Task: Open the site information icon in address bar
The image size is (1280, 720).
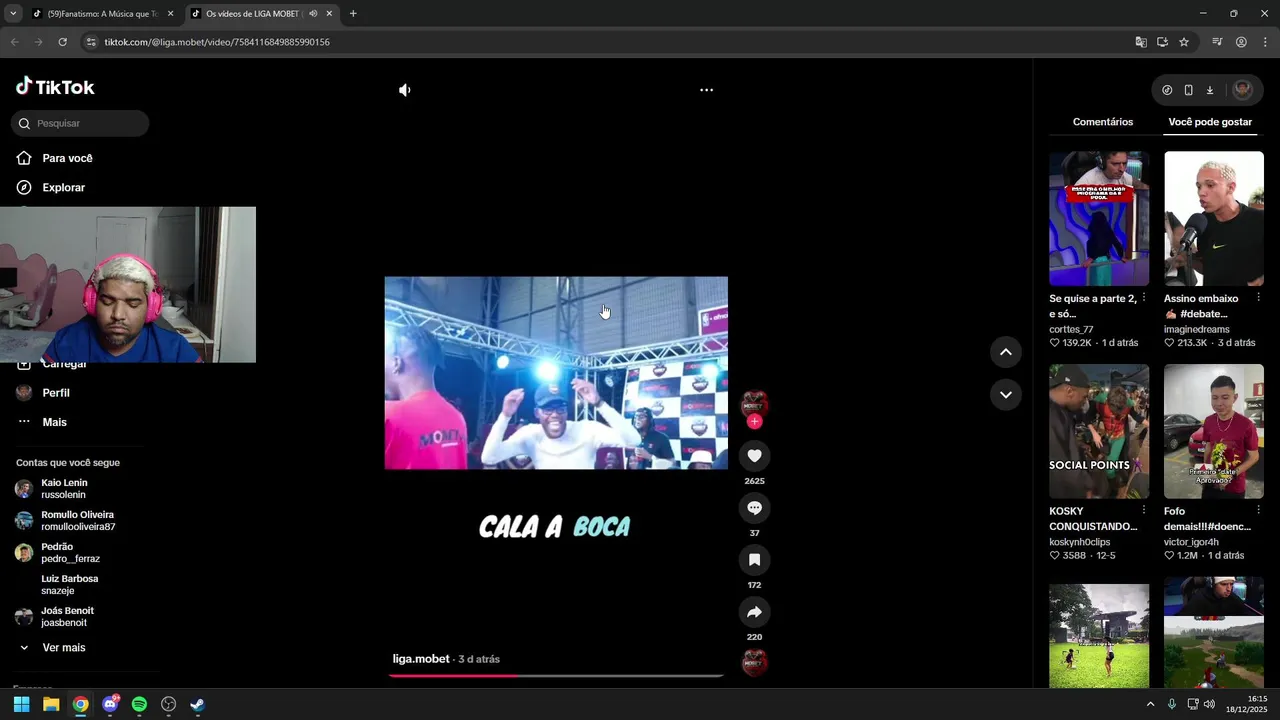Action: click(x=91, y=42)
